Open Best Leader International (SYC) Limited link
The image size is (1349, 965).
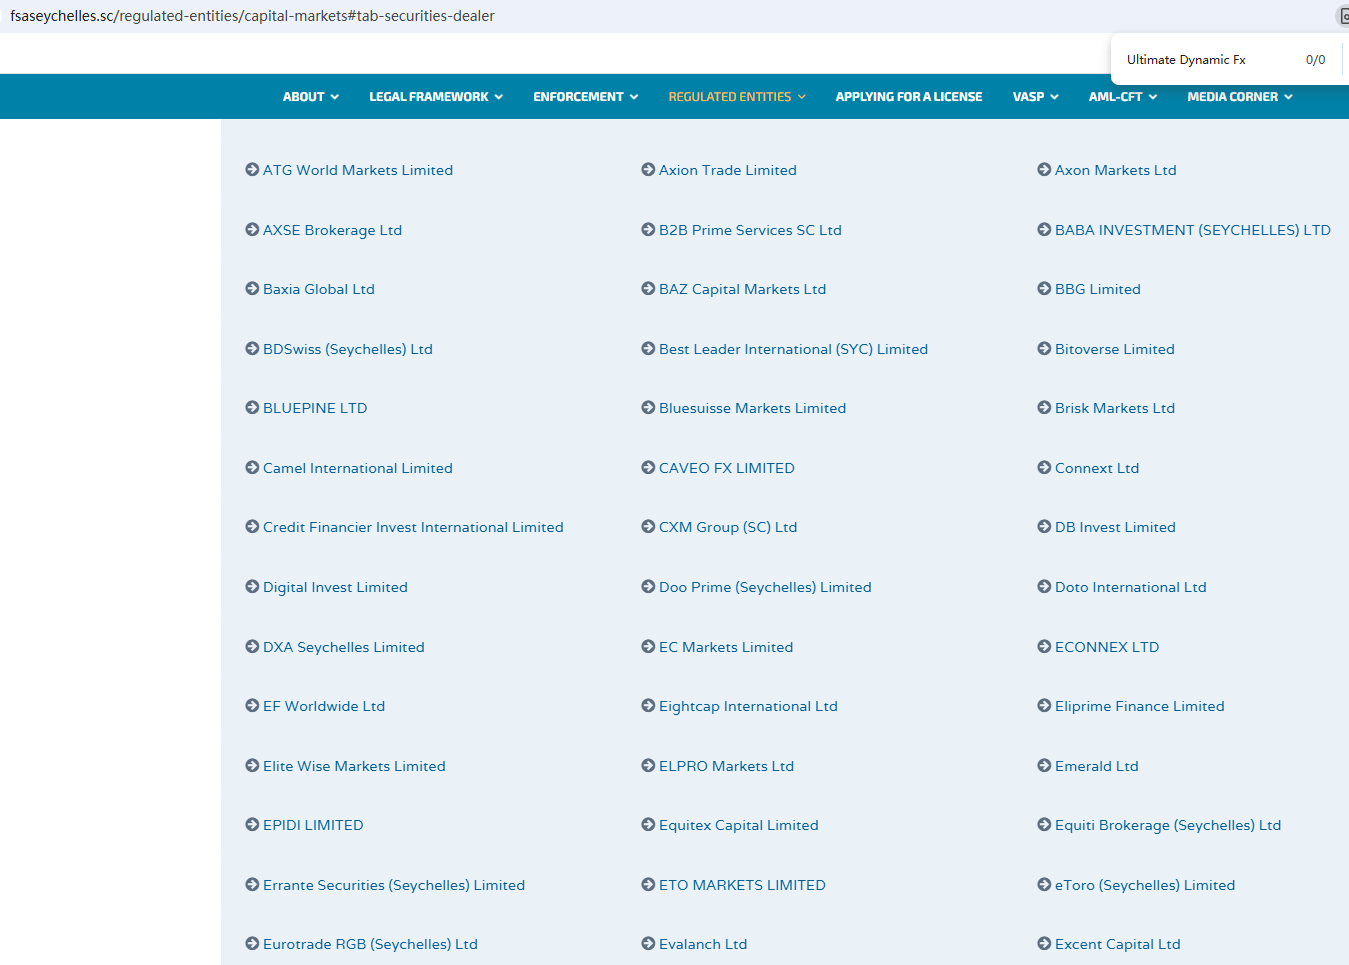click(793, 349)
